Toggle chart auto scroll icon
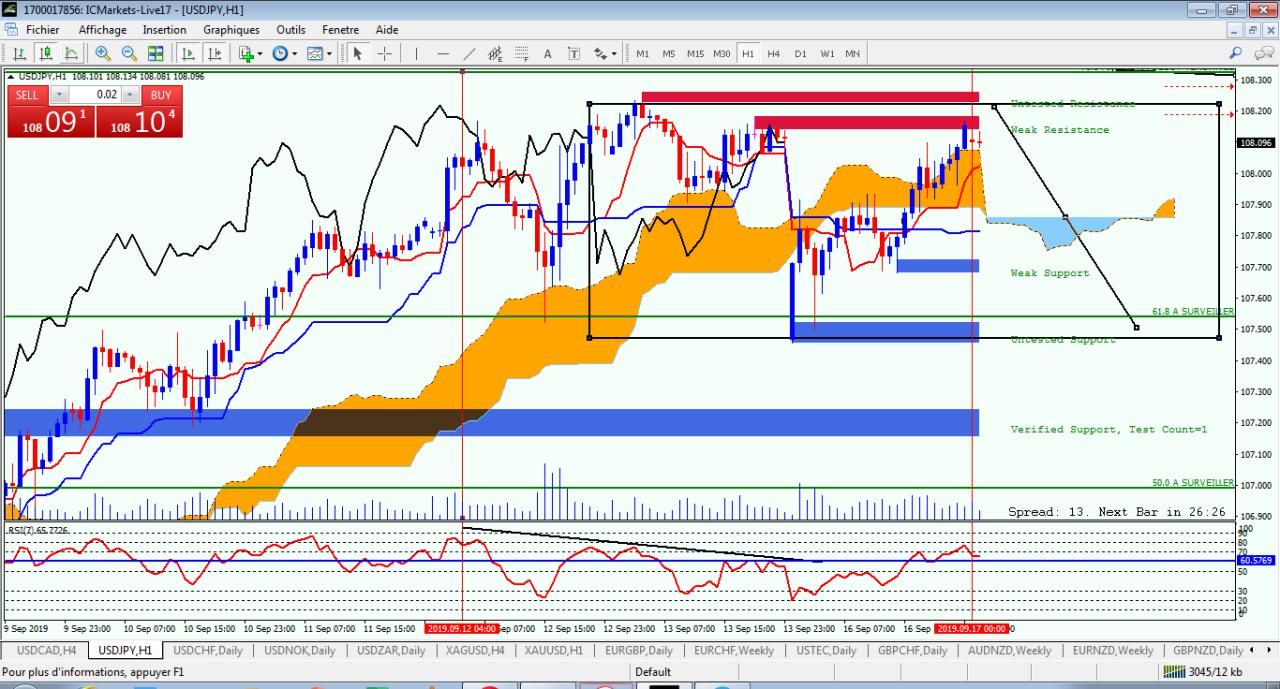1280x689 pixels. click(x=187, y=53)
